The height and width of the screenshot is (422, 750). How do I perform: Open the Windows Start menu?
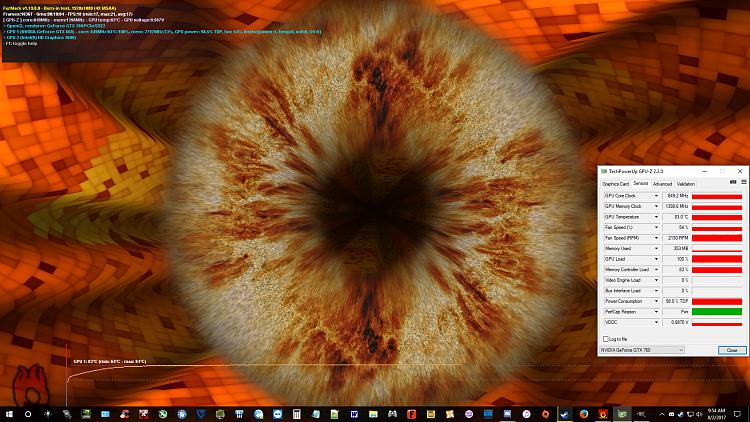[9, 414]
